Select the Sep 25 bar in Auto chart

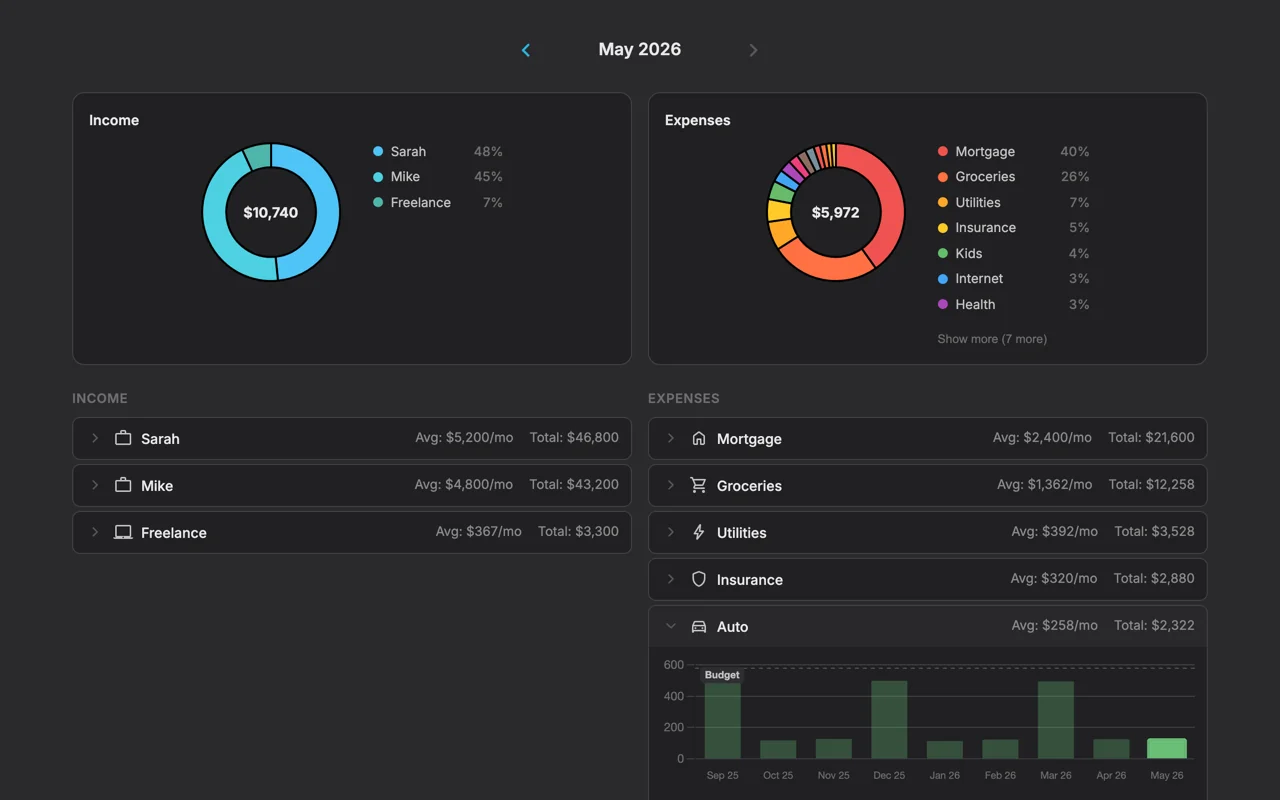click(723, 720)
